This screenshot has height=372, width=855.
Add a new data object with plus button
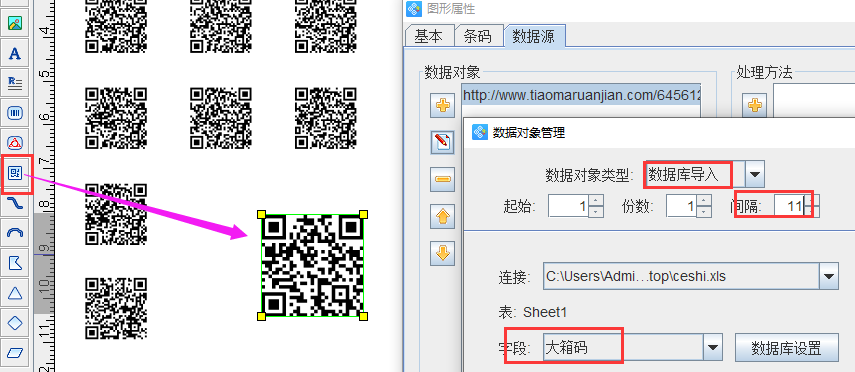click(443, 105)
